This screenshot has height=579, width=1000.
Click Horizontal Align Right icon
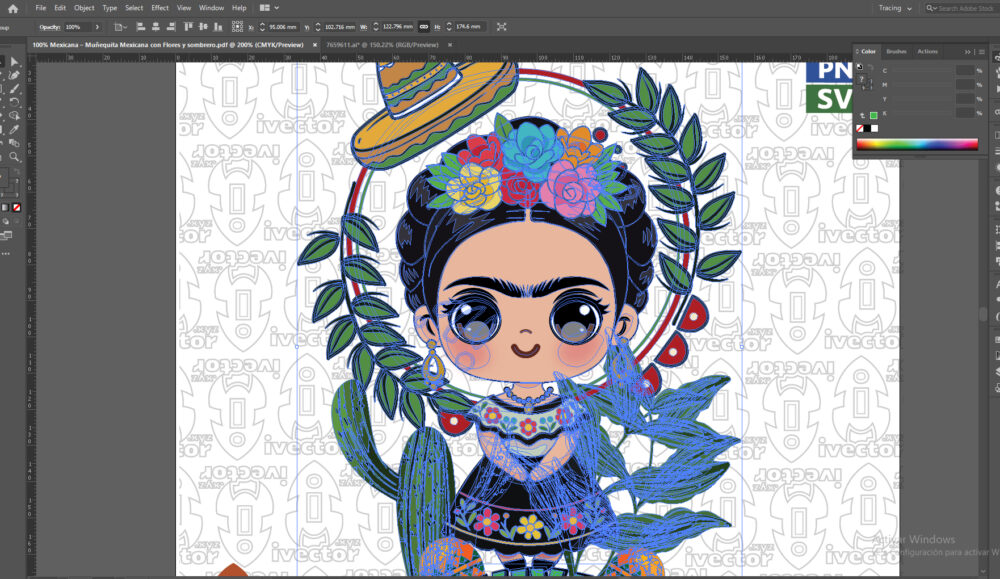(x=171, y=27)
